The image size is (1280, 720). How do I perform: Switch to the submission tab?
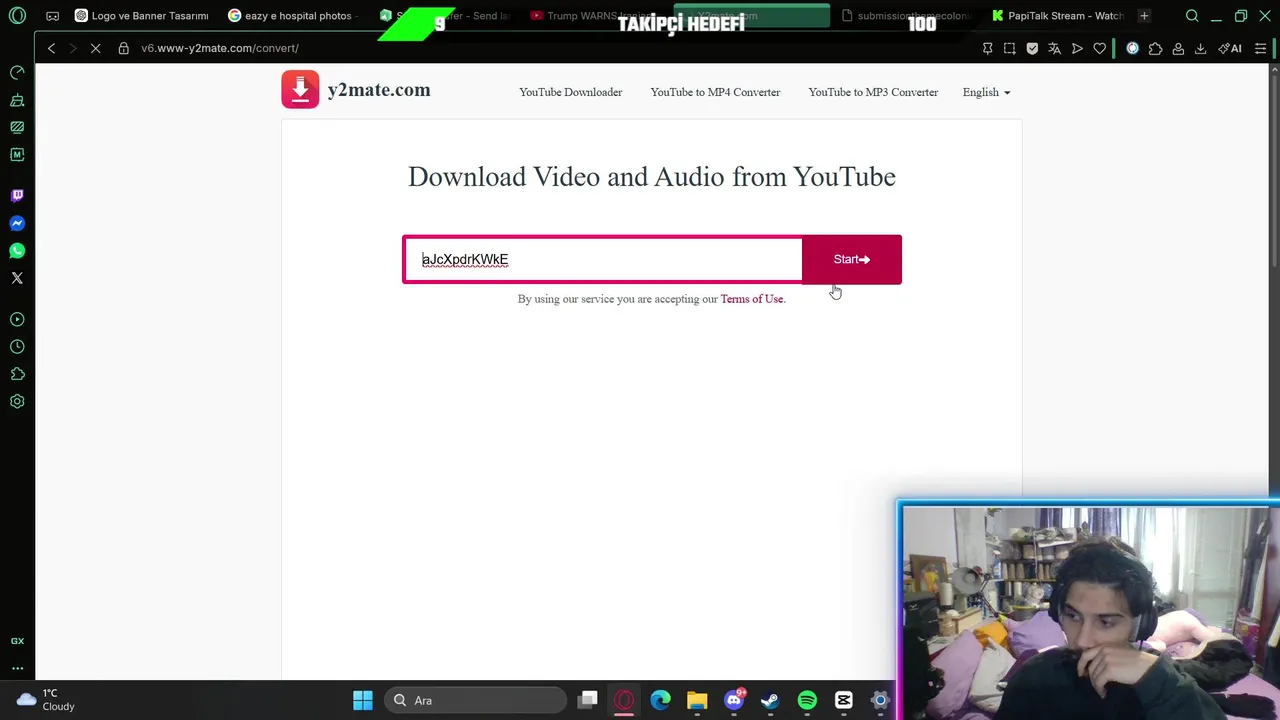point(905,16)
